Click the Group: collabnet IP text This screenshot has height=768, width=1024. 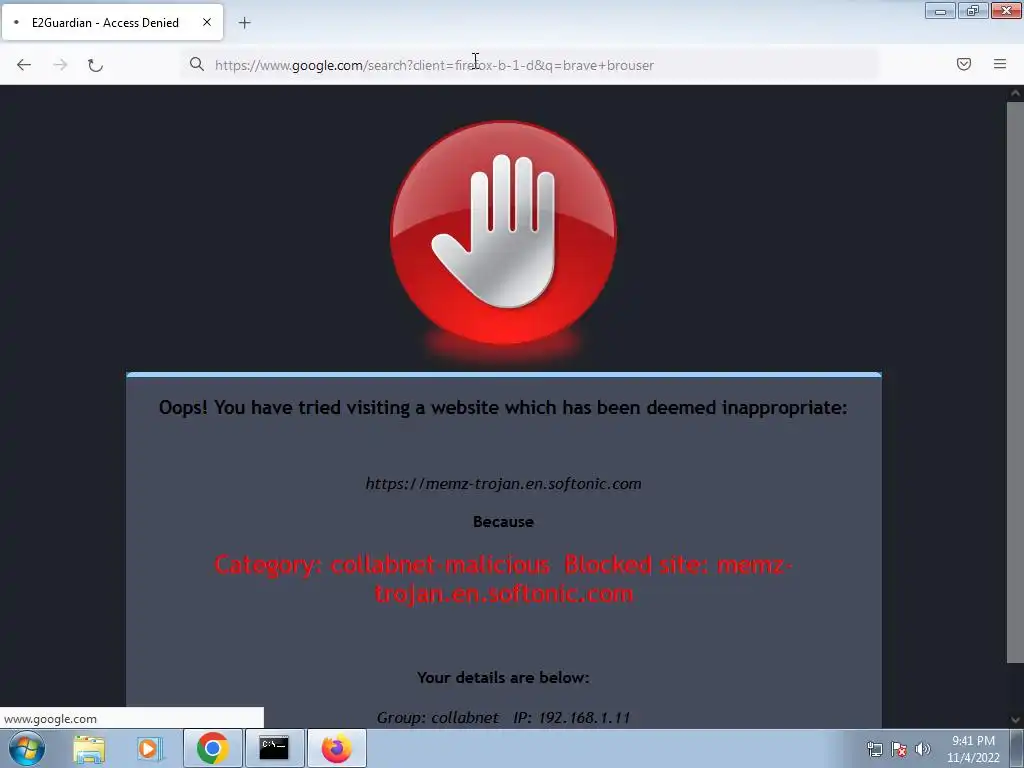click(503, 718)
